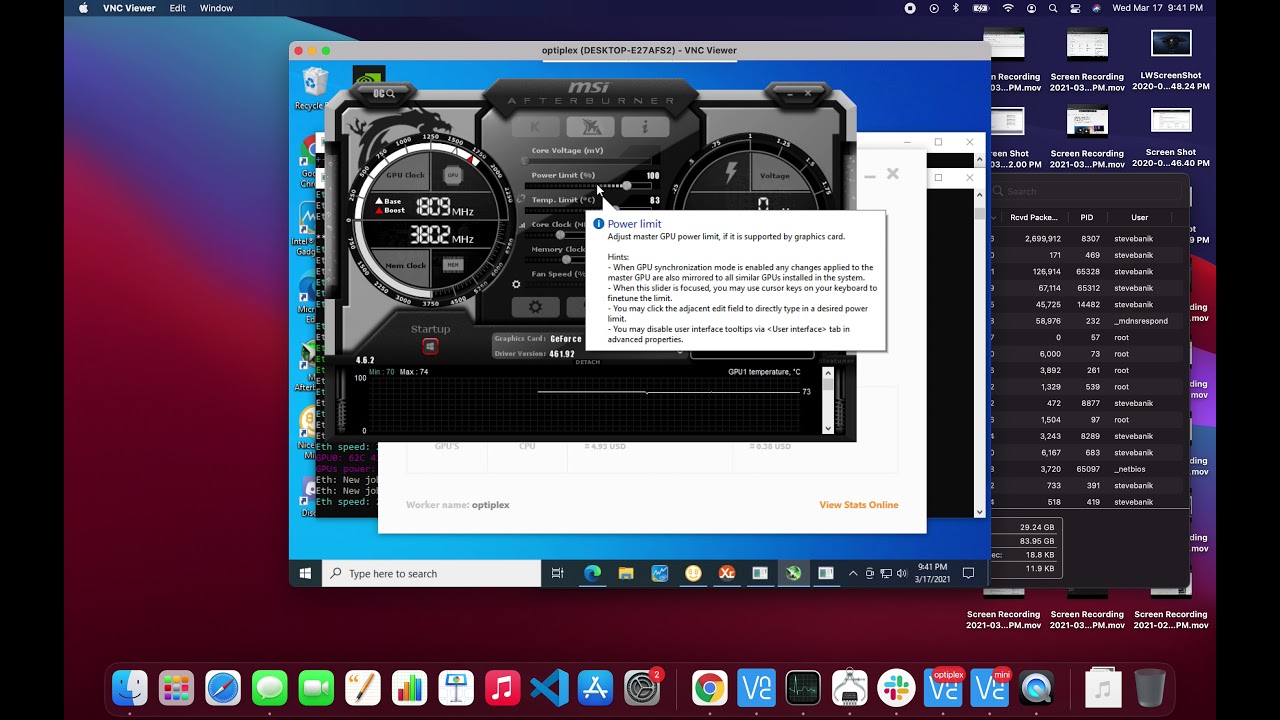The height and width of the screenshot is (720, 1280).
Task: Click the Activity Monitor search field
Action: (1086, 191)
